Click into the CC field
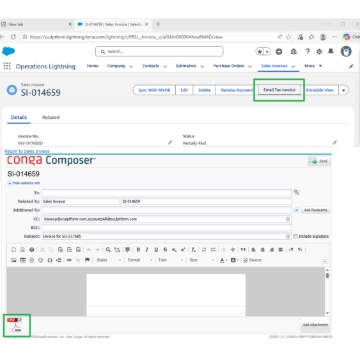 point(166,219)
